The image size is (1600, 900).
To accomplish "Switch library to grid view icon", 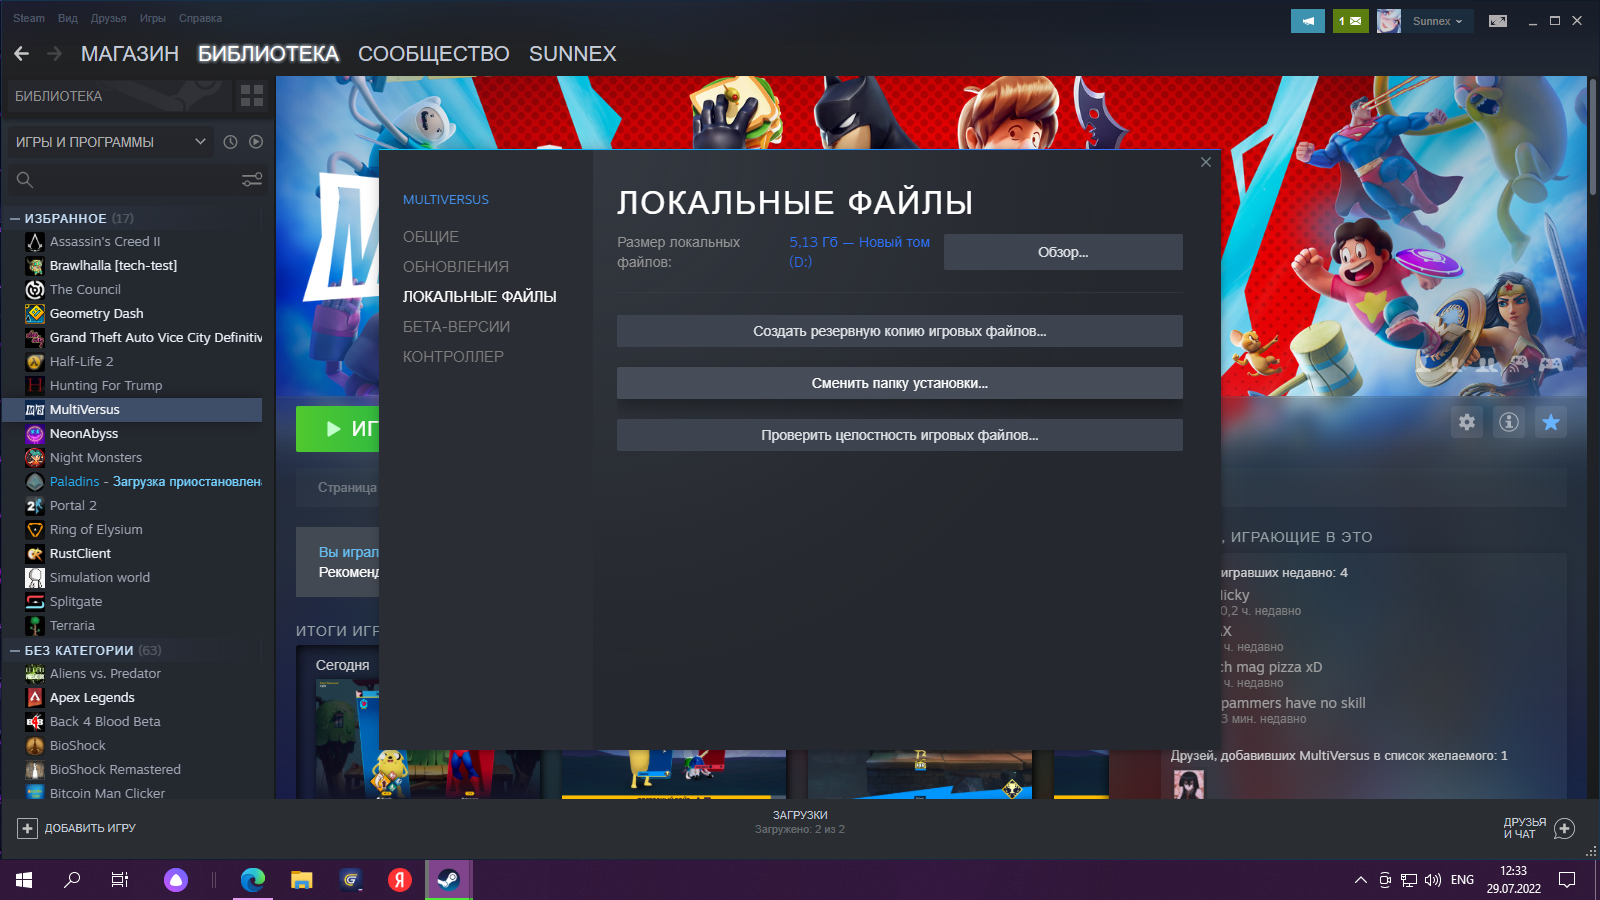I will point(252,96).
